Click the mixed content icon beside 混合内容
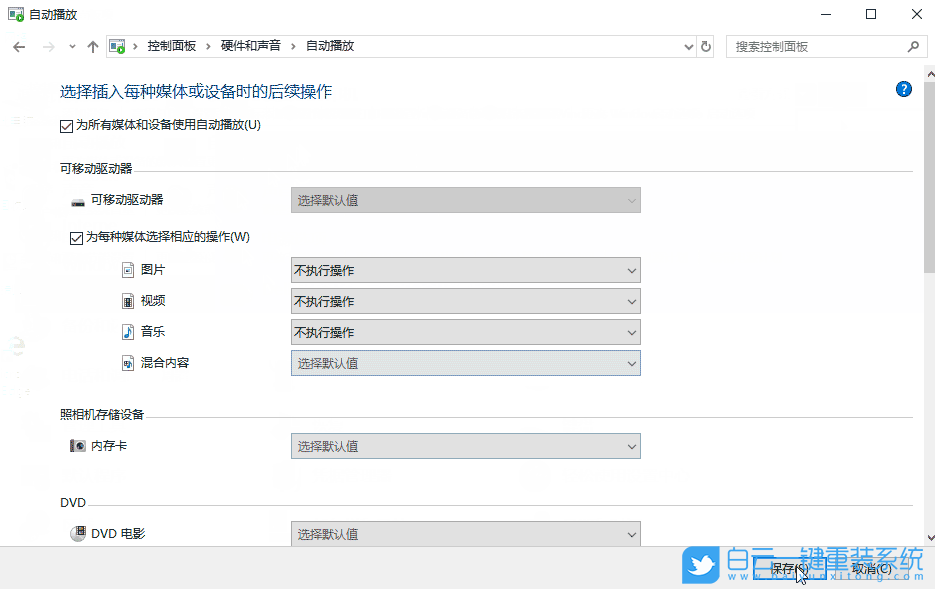This screenshot has height=589, width=935. (128, 362)
